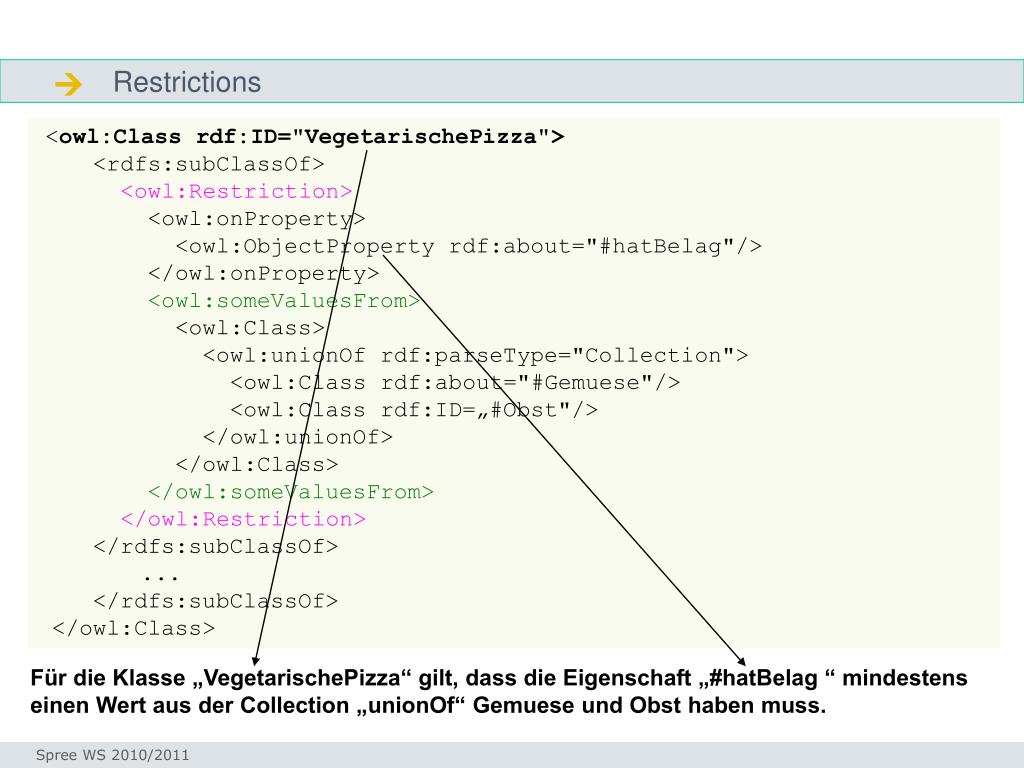Click the green closing </owl:someValuesFrom> tag
Screen dimensions: 1024x768
point(291,492)
